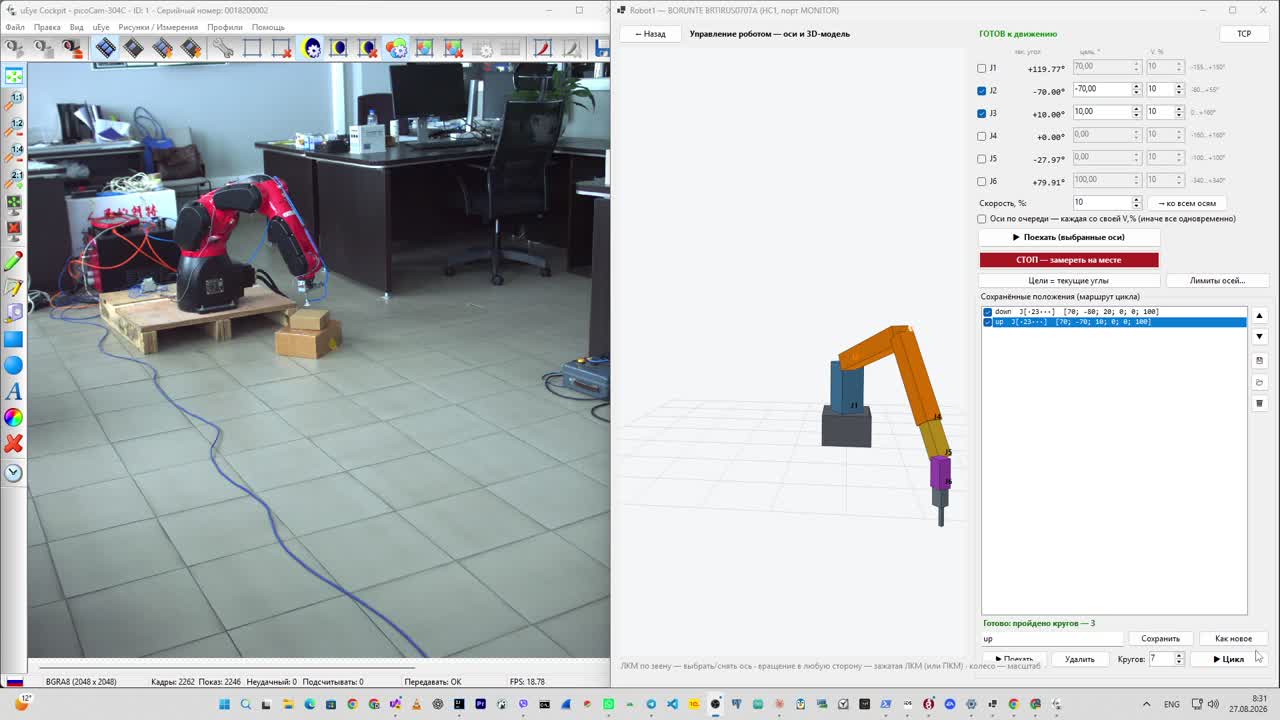
Task: Uncheck the J3 axis checkbox
Action: (x=982, y=113)
